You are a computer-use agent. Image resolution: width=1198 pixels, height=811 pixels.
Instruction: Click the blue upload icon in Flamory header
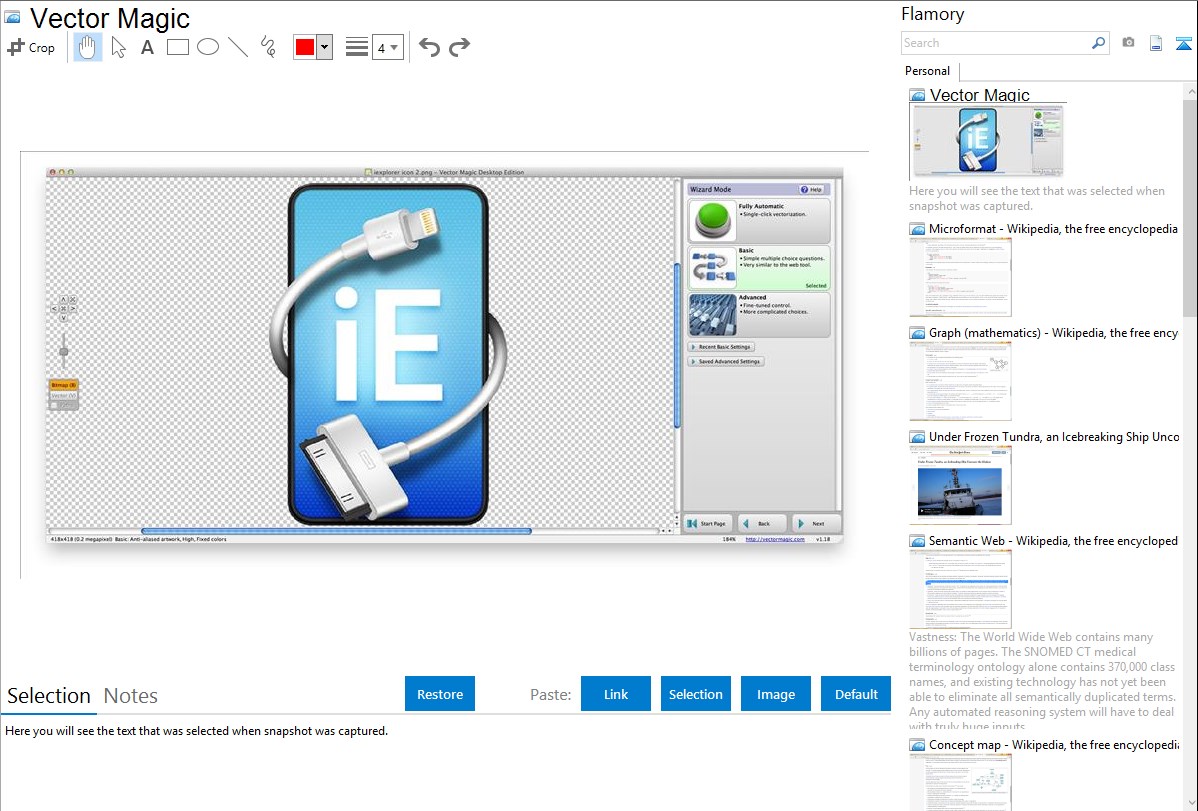coord(1183,43)
